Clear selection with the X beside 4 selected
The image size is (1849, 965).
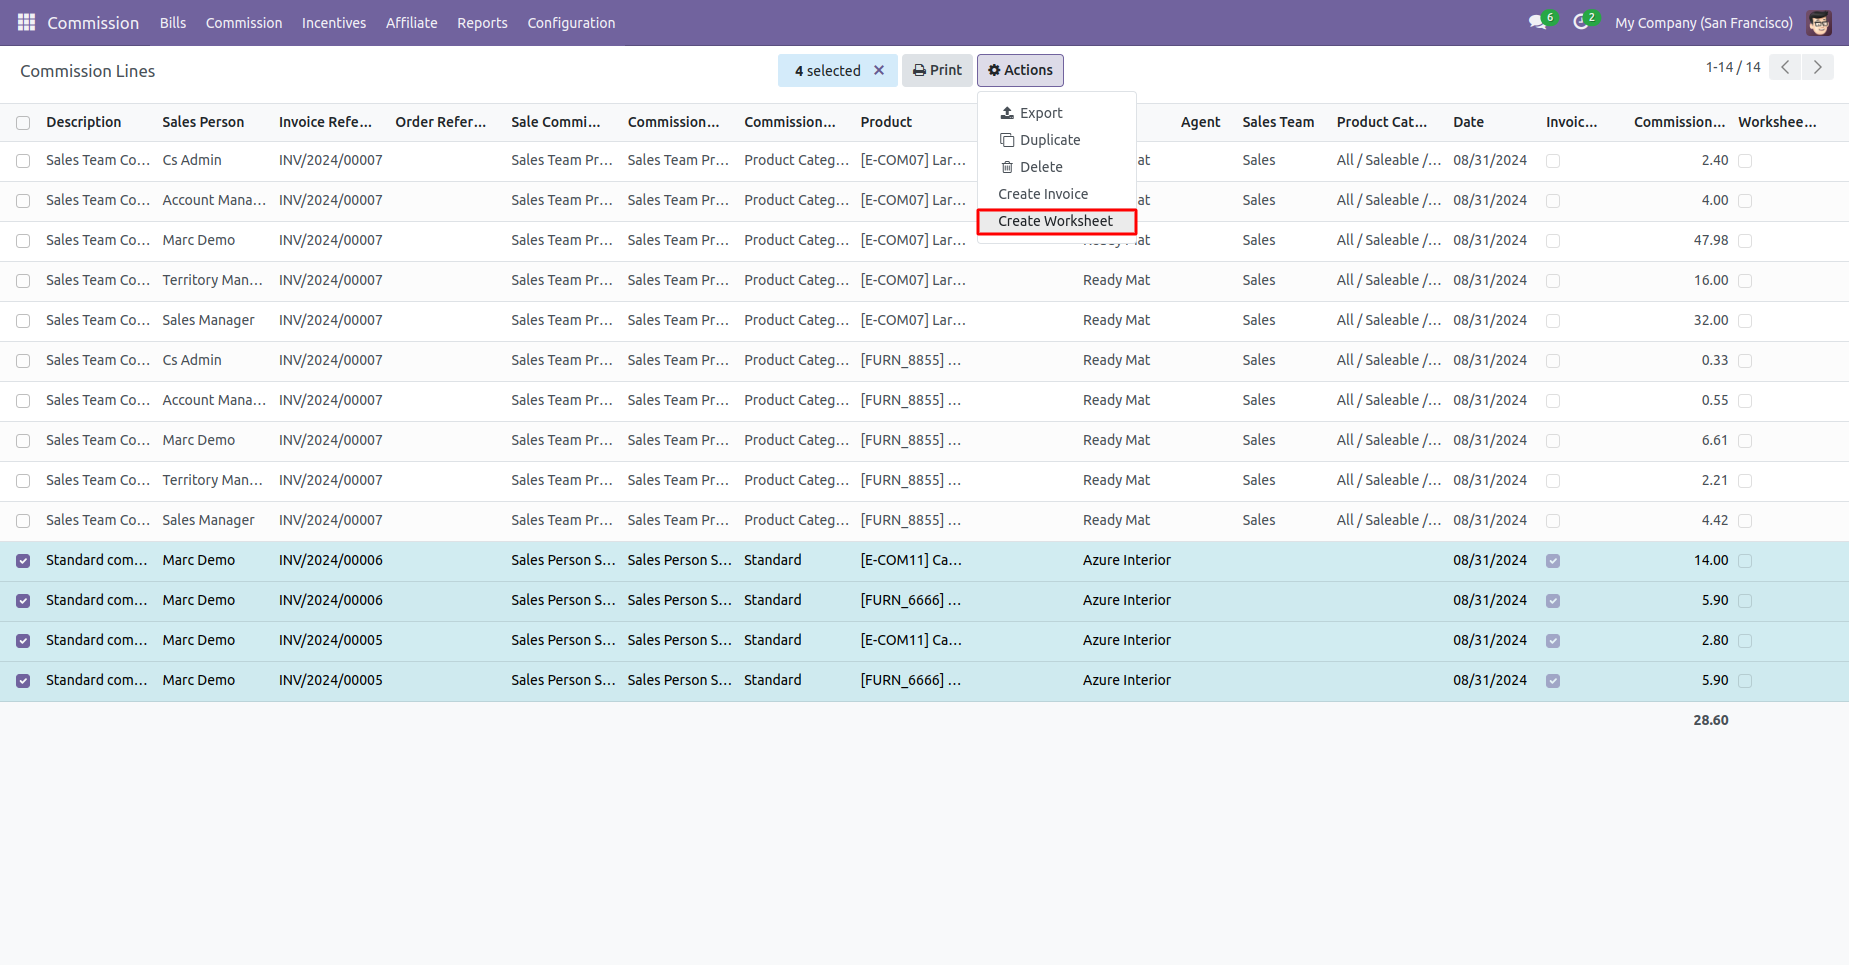coord(879,70)
